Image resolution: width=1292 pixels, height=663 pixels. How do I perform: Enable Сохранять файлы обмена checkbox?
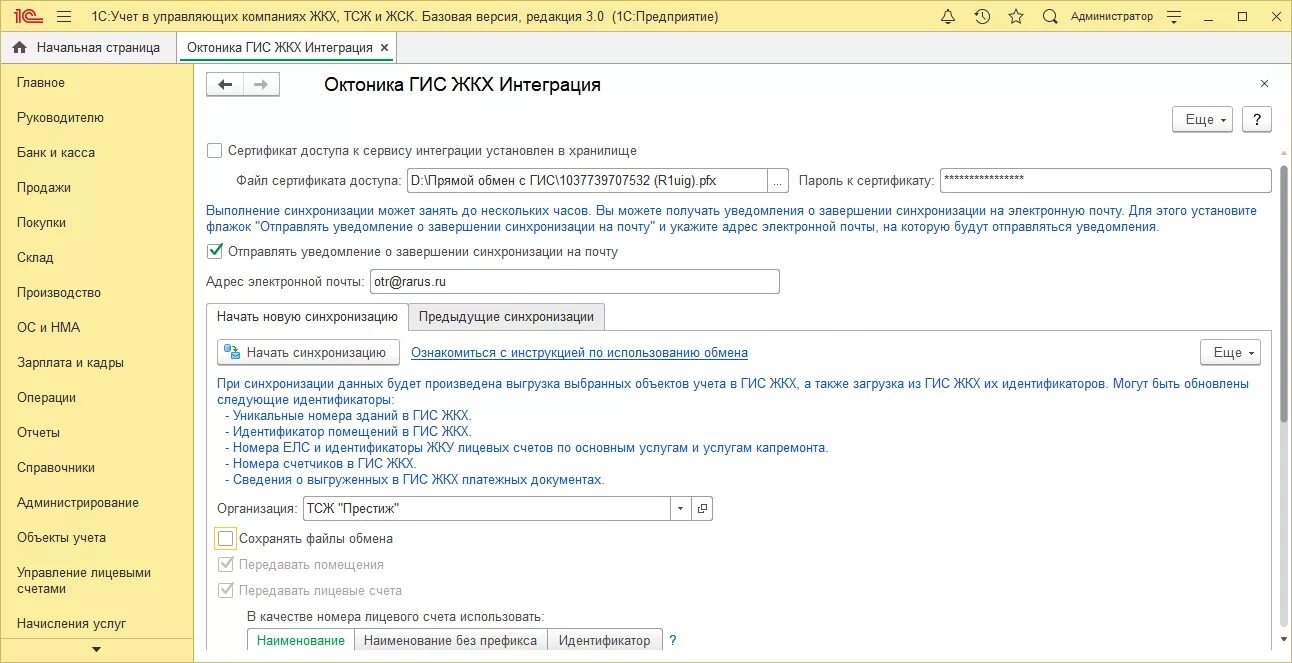click(226, 538)
